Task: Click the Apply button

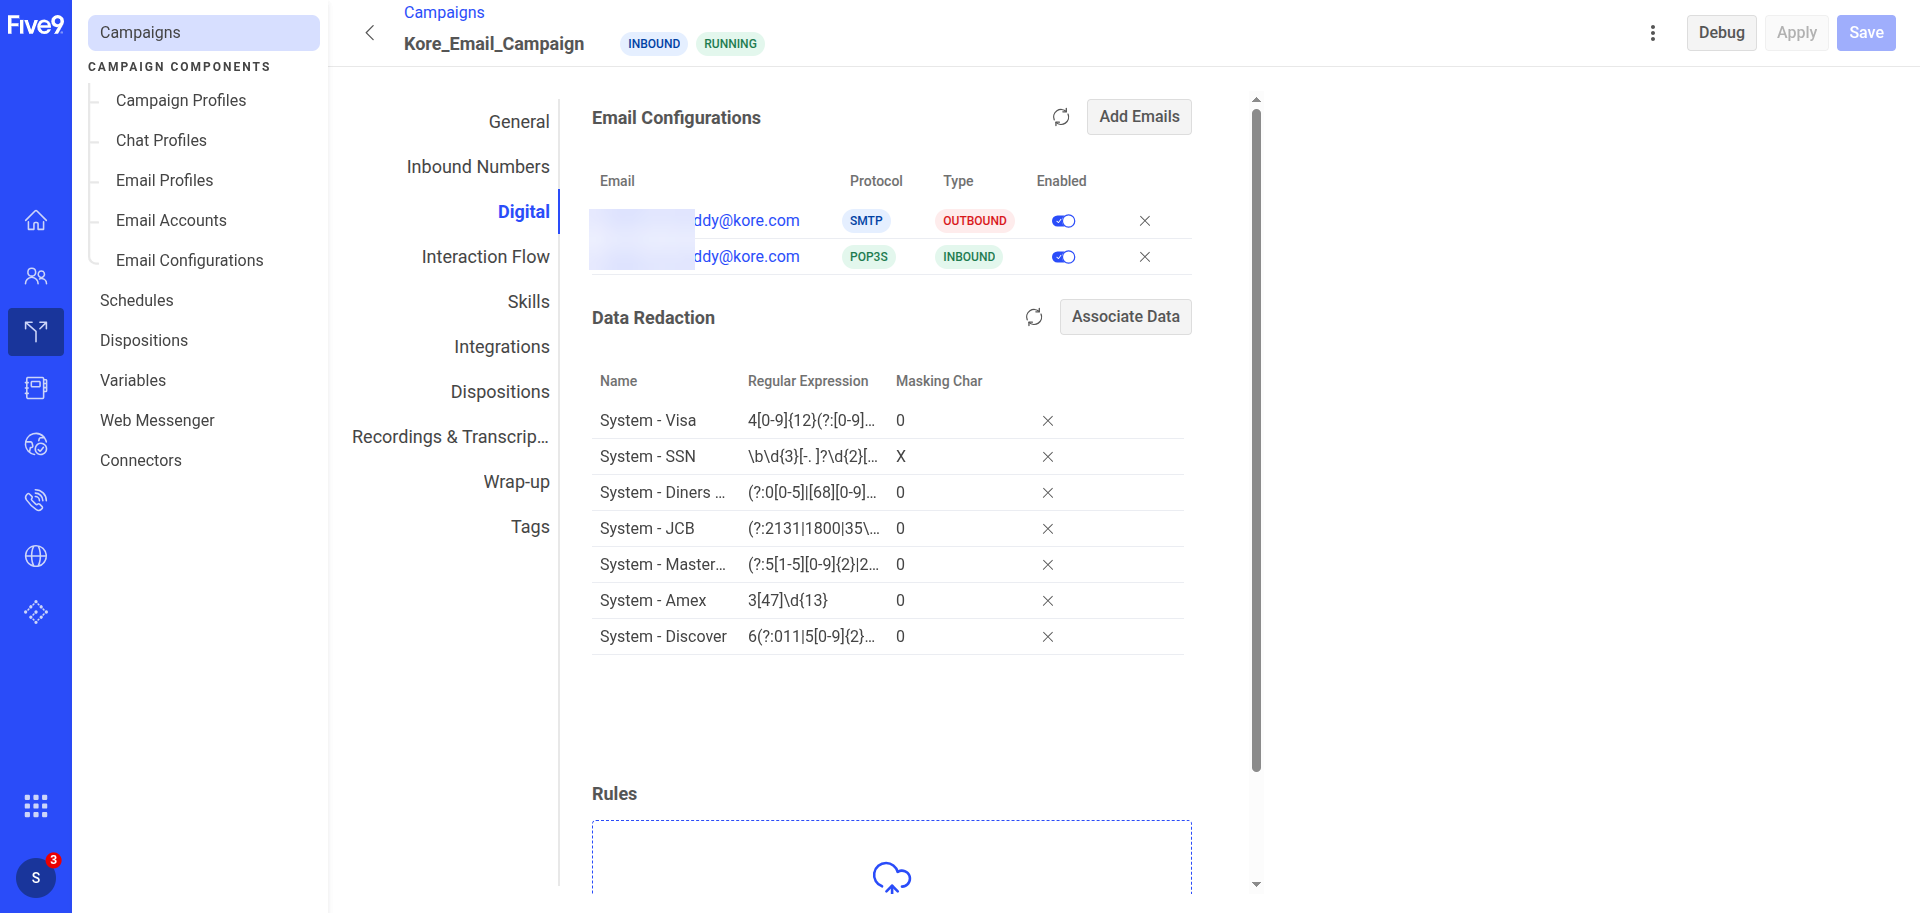Action: (1796, 33)
